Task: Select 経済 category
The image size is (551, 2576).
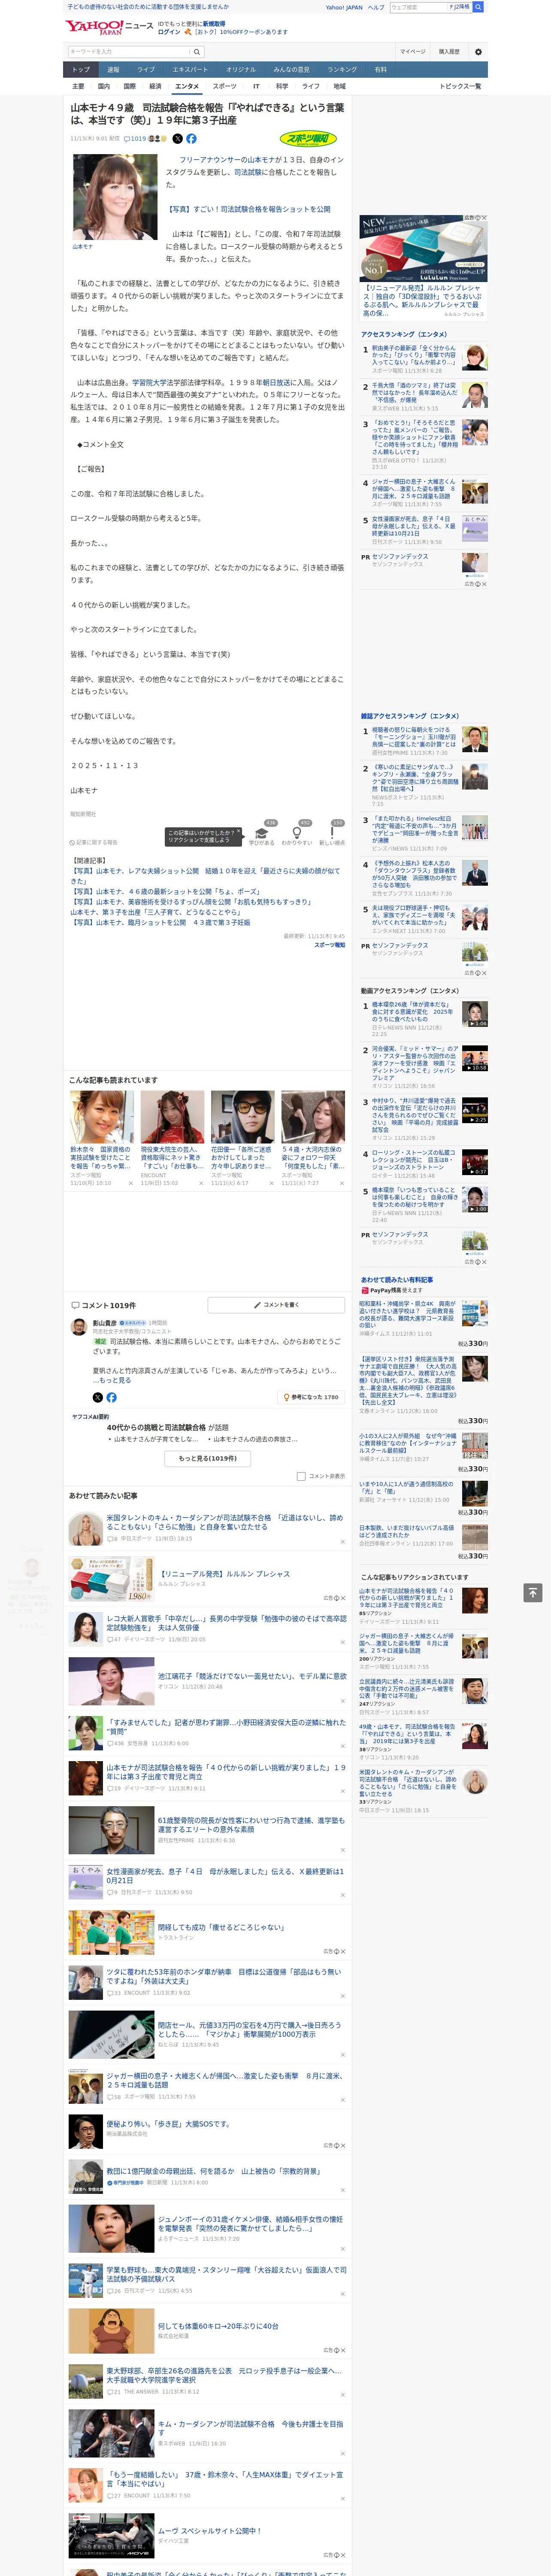Action: point(155,86)
